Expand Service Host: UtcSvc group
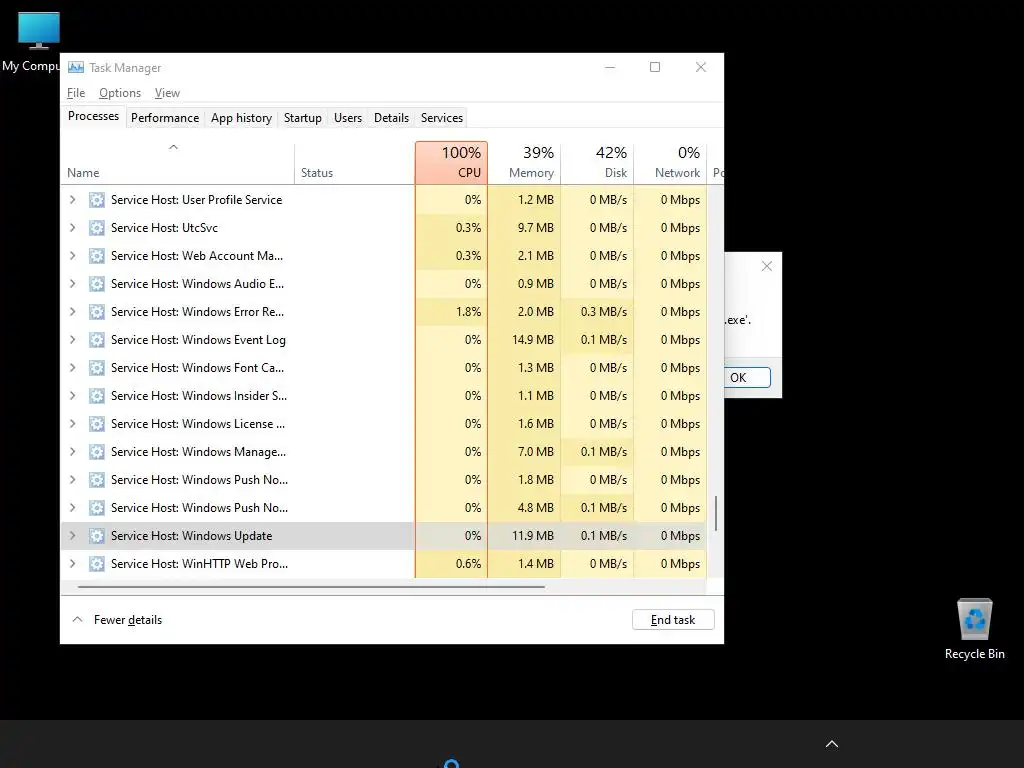The width and height of the screenshot is (1024, 768). [72, 228]
